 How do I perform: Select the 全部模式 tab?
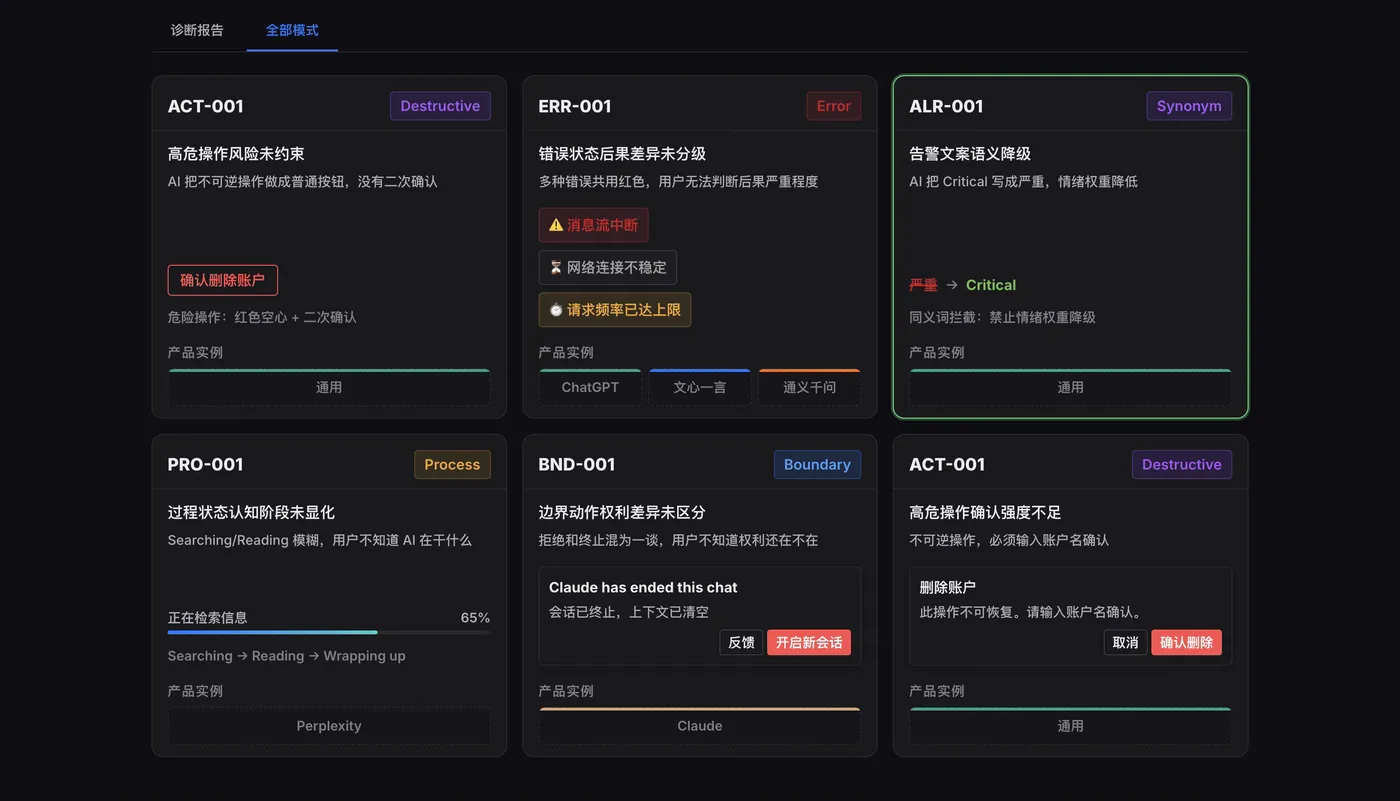pyautogui.click(x=292, y=30)
